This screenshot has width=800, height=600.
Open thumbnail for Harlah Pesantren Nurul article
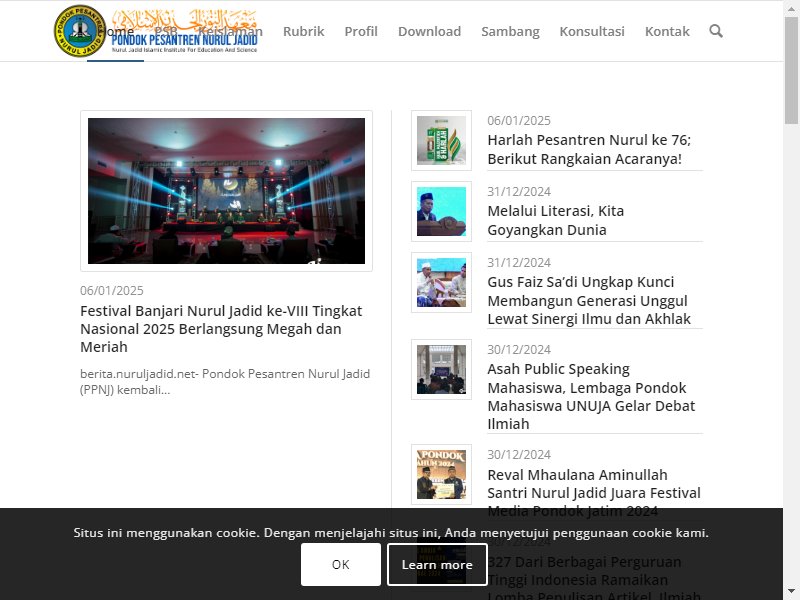coord(441,140)
